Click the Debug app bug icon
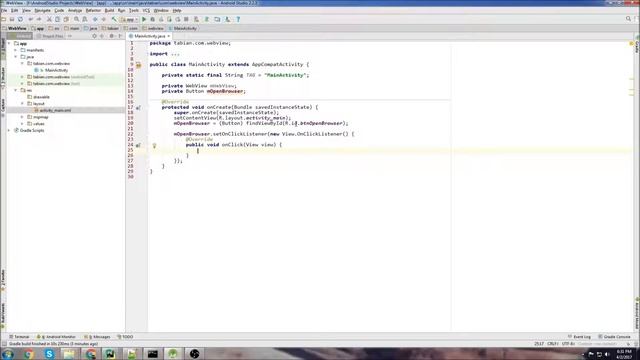Screen dimensions: 640x360 pos(153,19)
